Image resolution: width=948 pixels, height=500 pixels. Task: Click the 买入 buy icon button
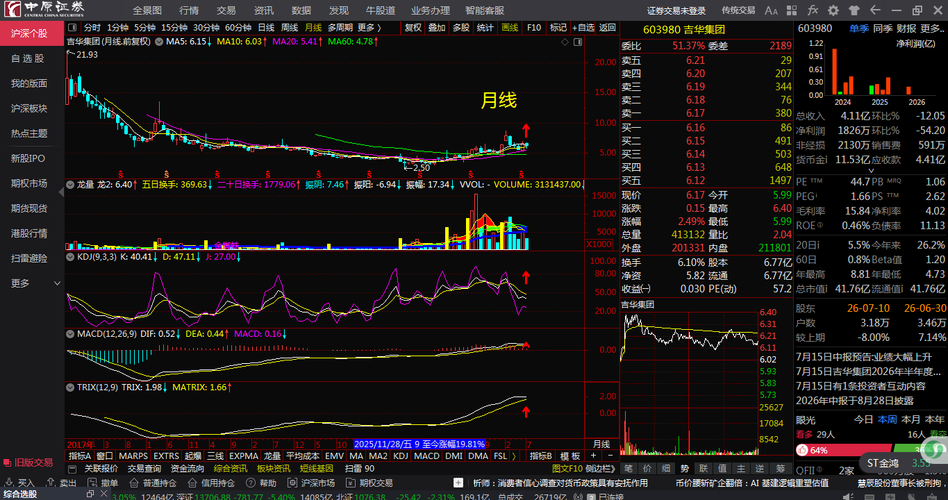[21, 483]
